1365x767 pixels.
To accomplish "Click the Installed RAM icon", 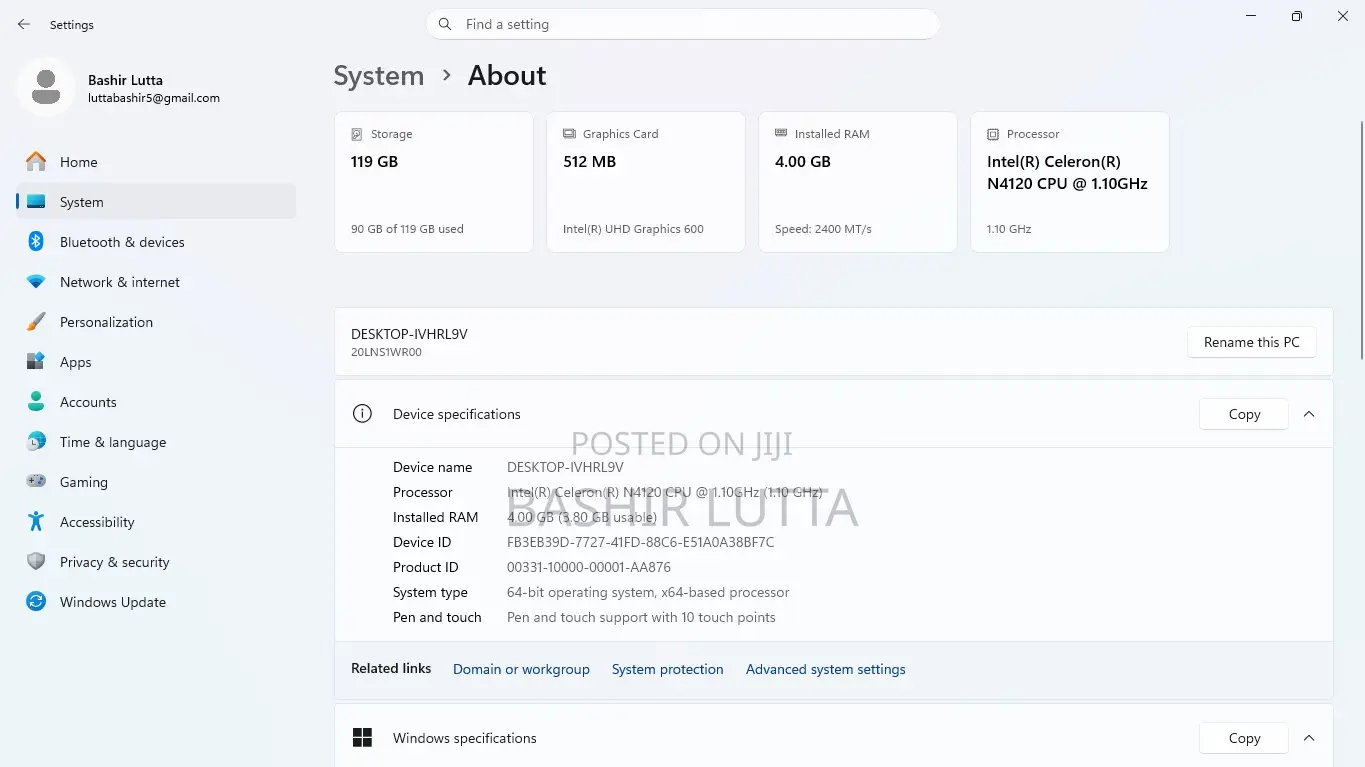I will 781,134.
